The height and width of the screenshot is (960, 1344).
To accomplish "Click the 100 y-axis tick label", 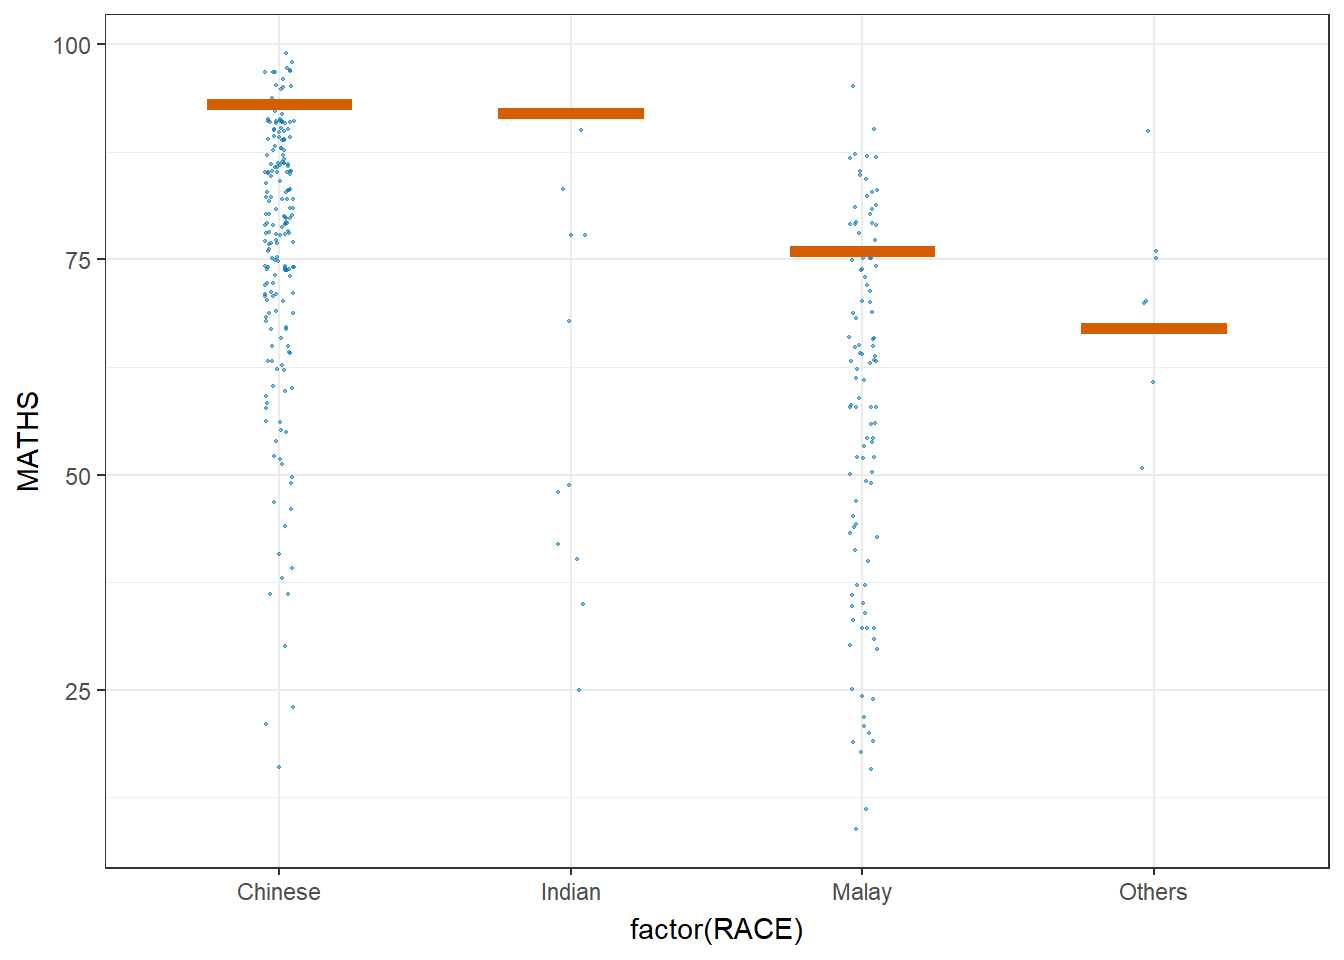I will coord(72,45).
